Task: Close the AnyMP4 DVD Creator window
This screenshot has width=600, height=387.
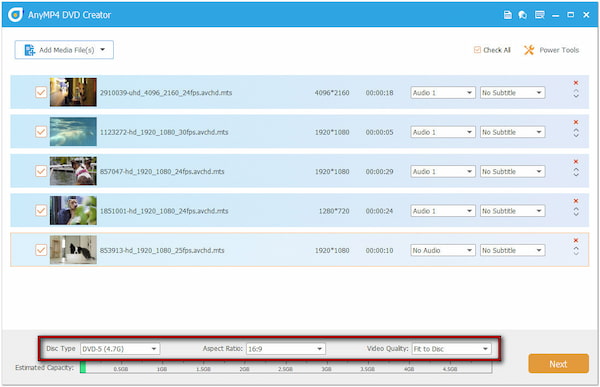Action: coord(586,15)
